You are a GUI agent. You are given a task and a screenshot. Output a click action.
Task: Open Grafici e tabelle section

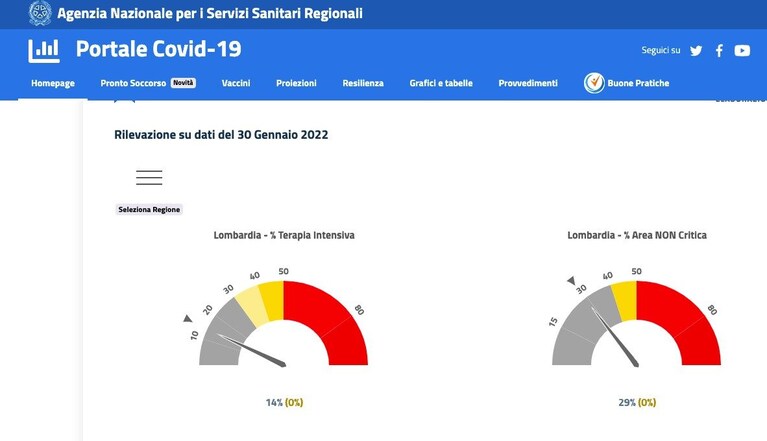(x=441, y=83)
